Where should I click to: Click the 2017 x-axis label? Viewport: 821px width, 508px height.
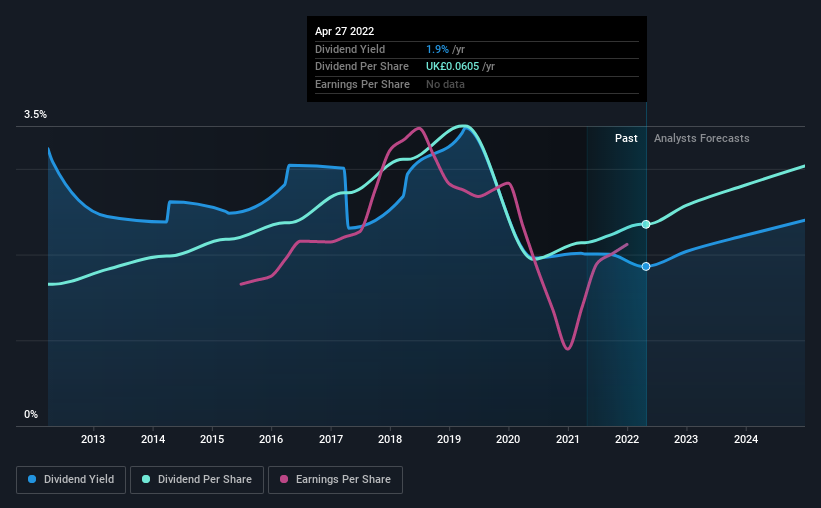[331, 439]
